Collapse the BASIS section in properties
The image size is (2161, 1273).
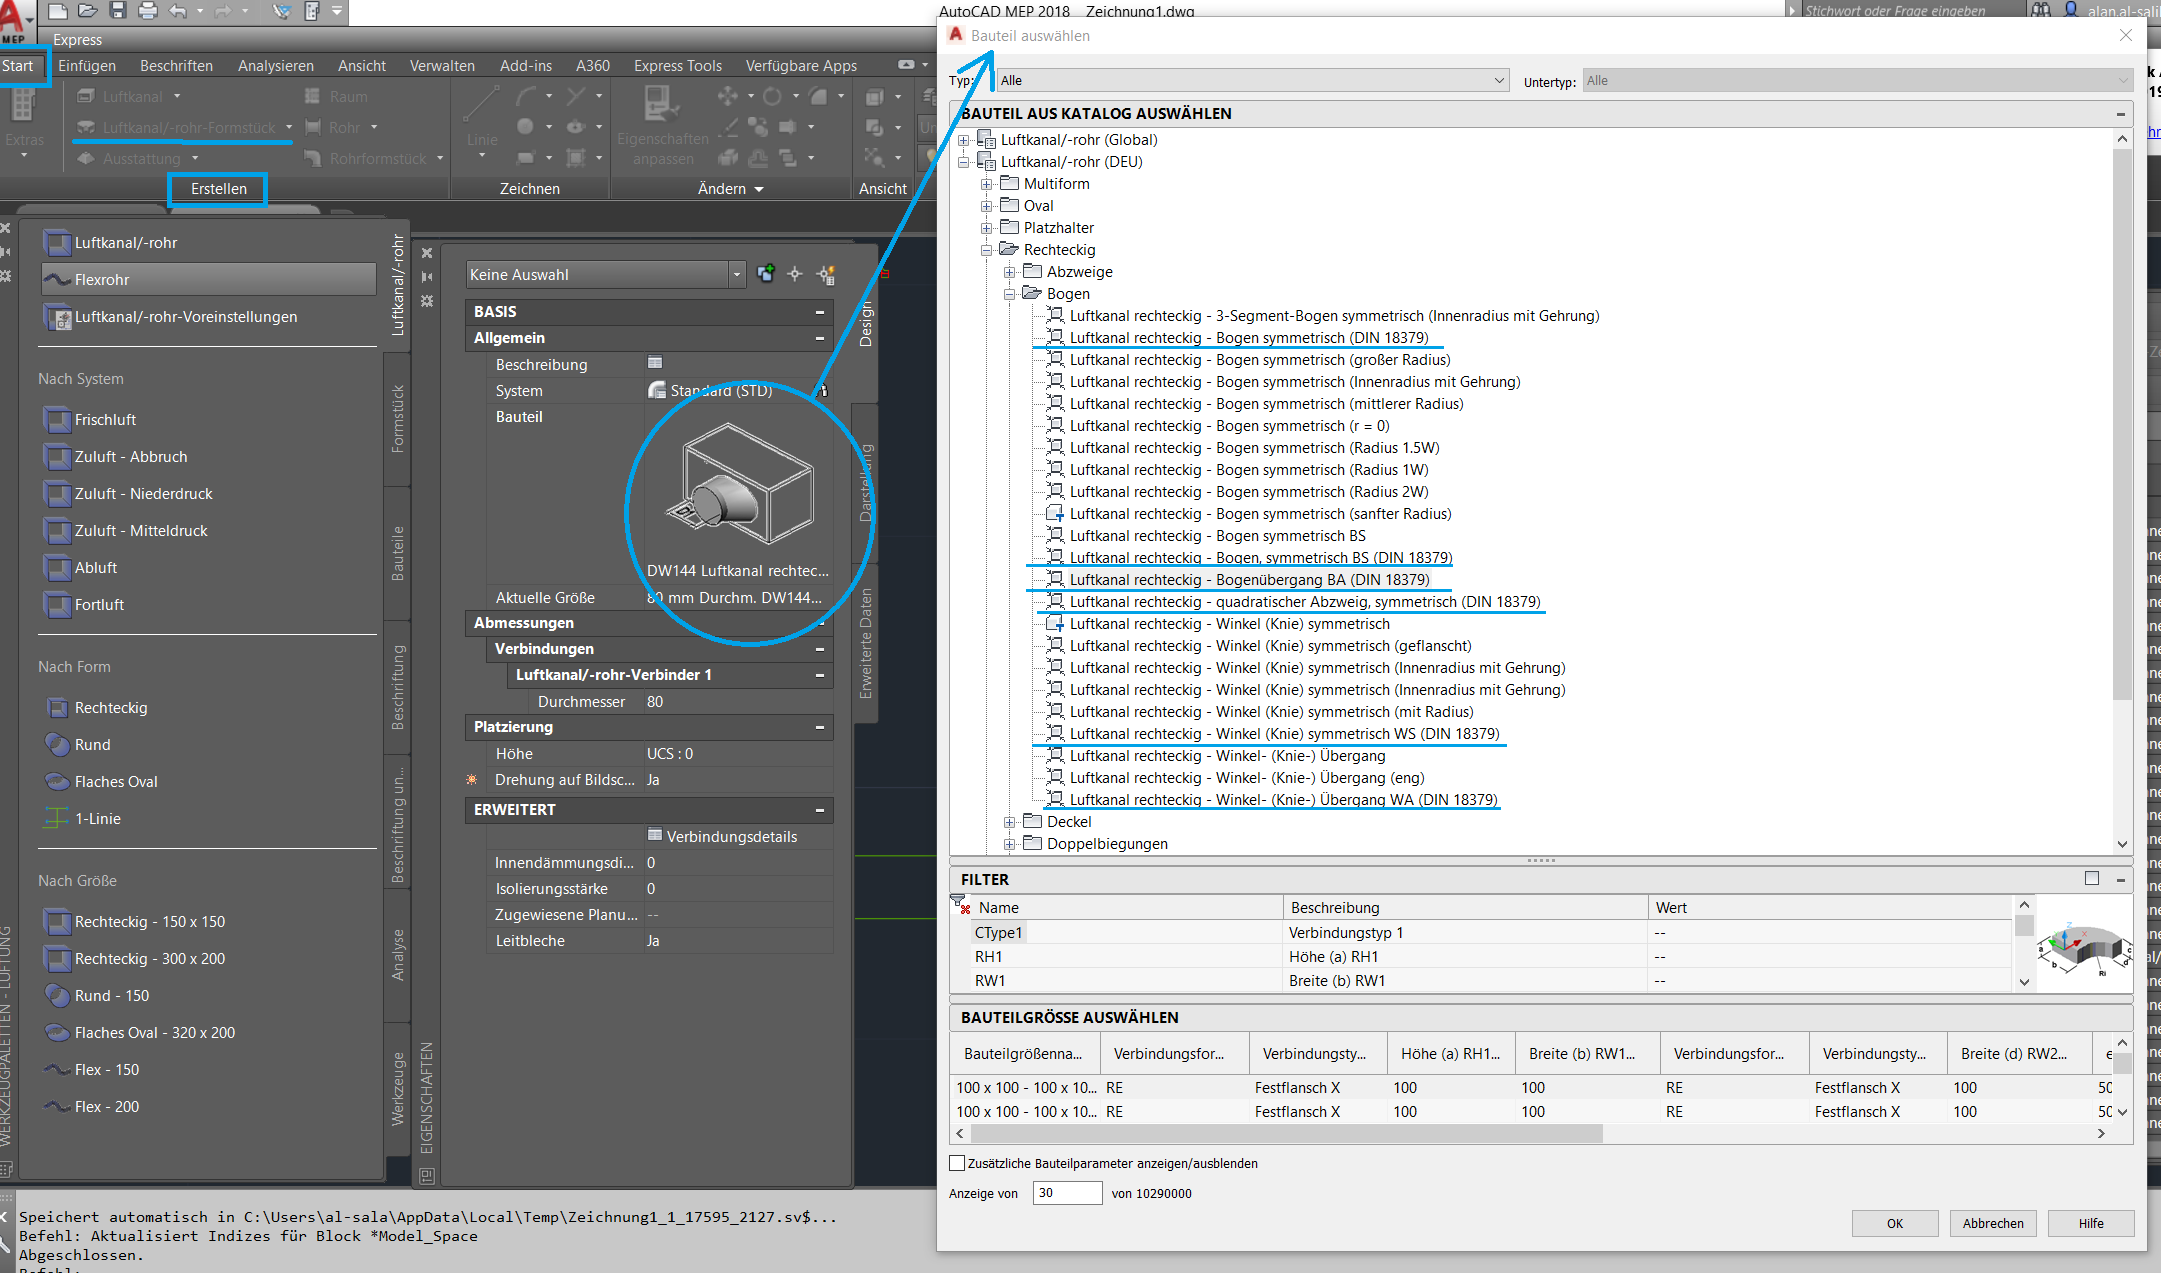819,312
